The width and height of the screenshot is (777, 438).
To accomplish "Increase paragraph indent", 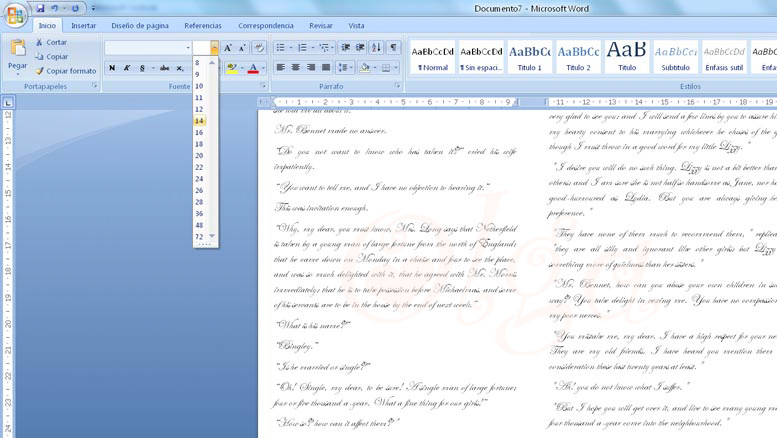I will click(360, 48).
